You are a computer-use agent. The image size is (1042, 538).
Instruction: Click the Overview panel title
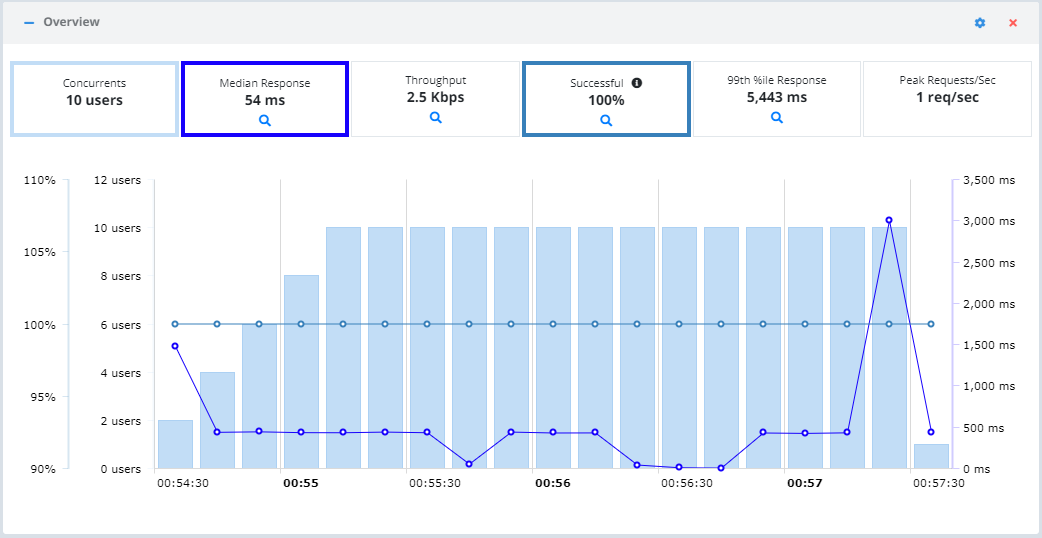[x=72, y=22]
